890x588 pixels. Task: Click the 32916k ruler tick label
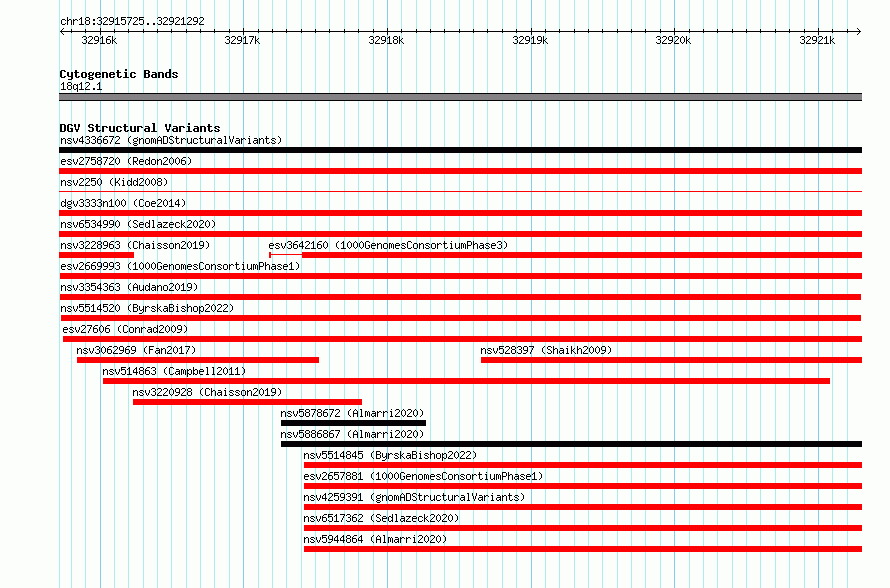tap(99, 40)
